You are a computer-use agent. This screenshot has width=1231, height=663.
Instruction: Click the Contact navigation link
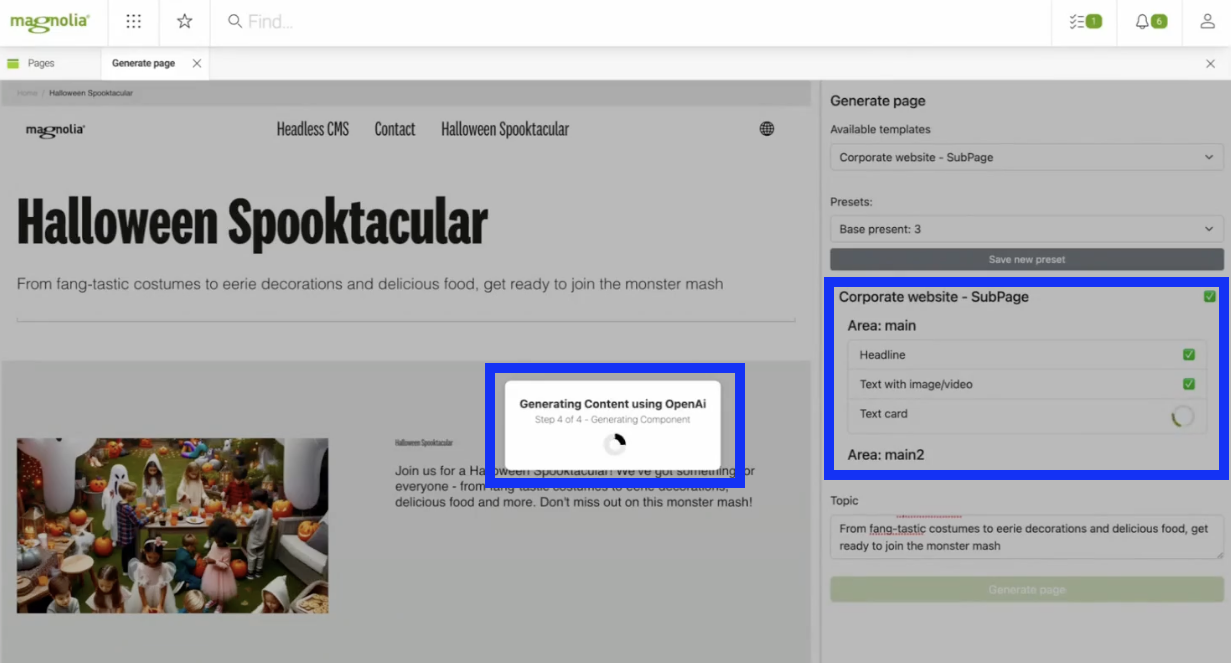395,129
